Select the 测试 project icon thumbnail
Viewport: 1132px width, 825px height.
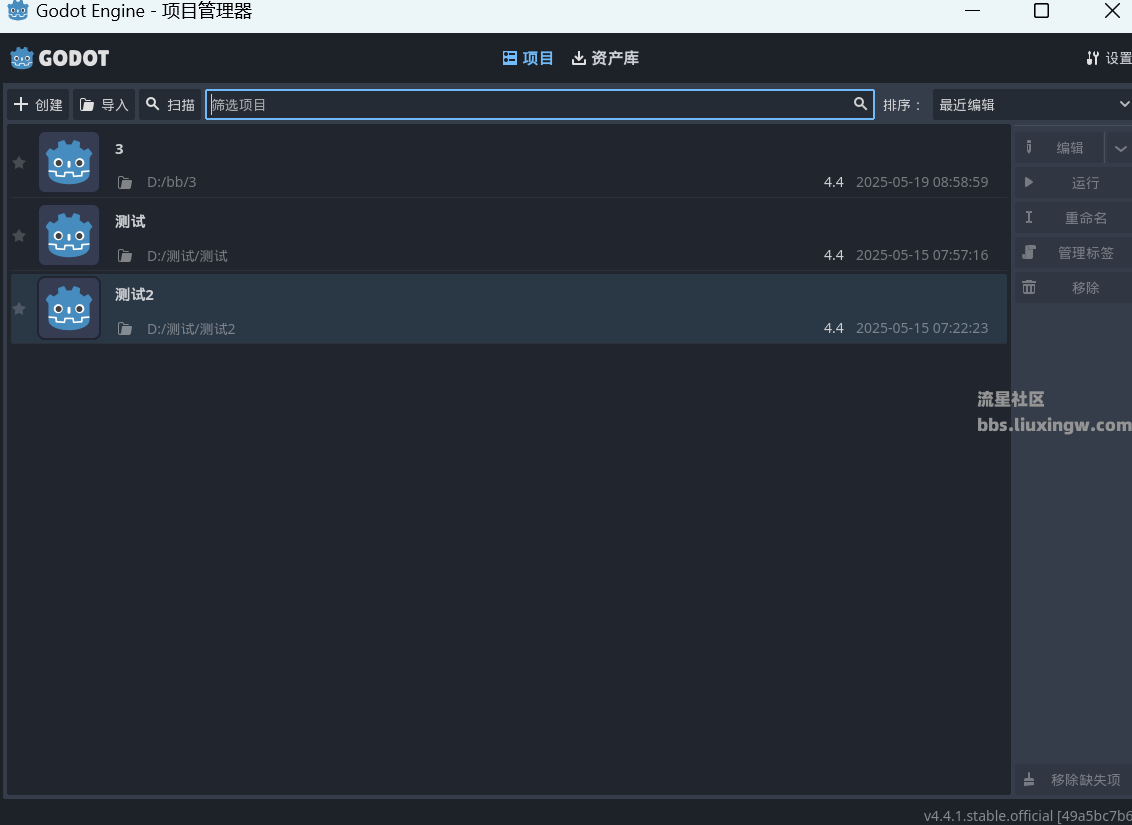tap(69, 235)
